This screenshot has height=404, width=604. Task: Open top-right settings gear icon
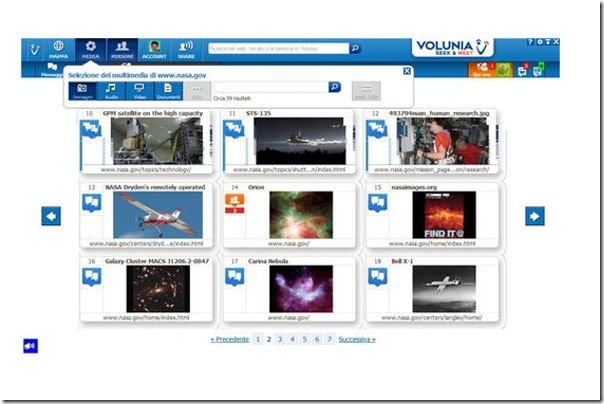coord(540,42)
